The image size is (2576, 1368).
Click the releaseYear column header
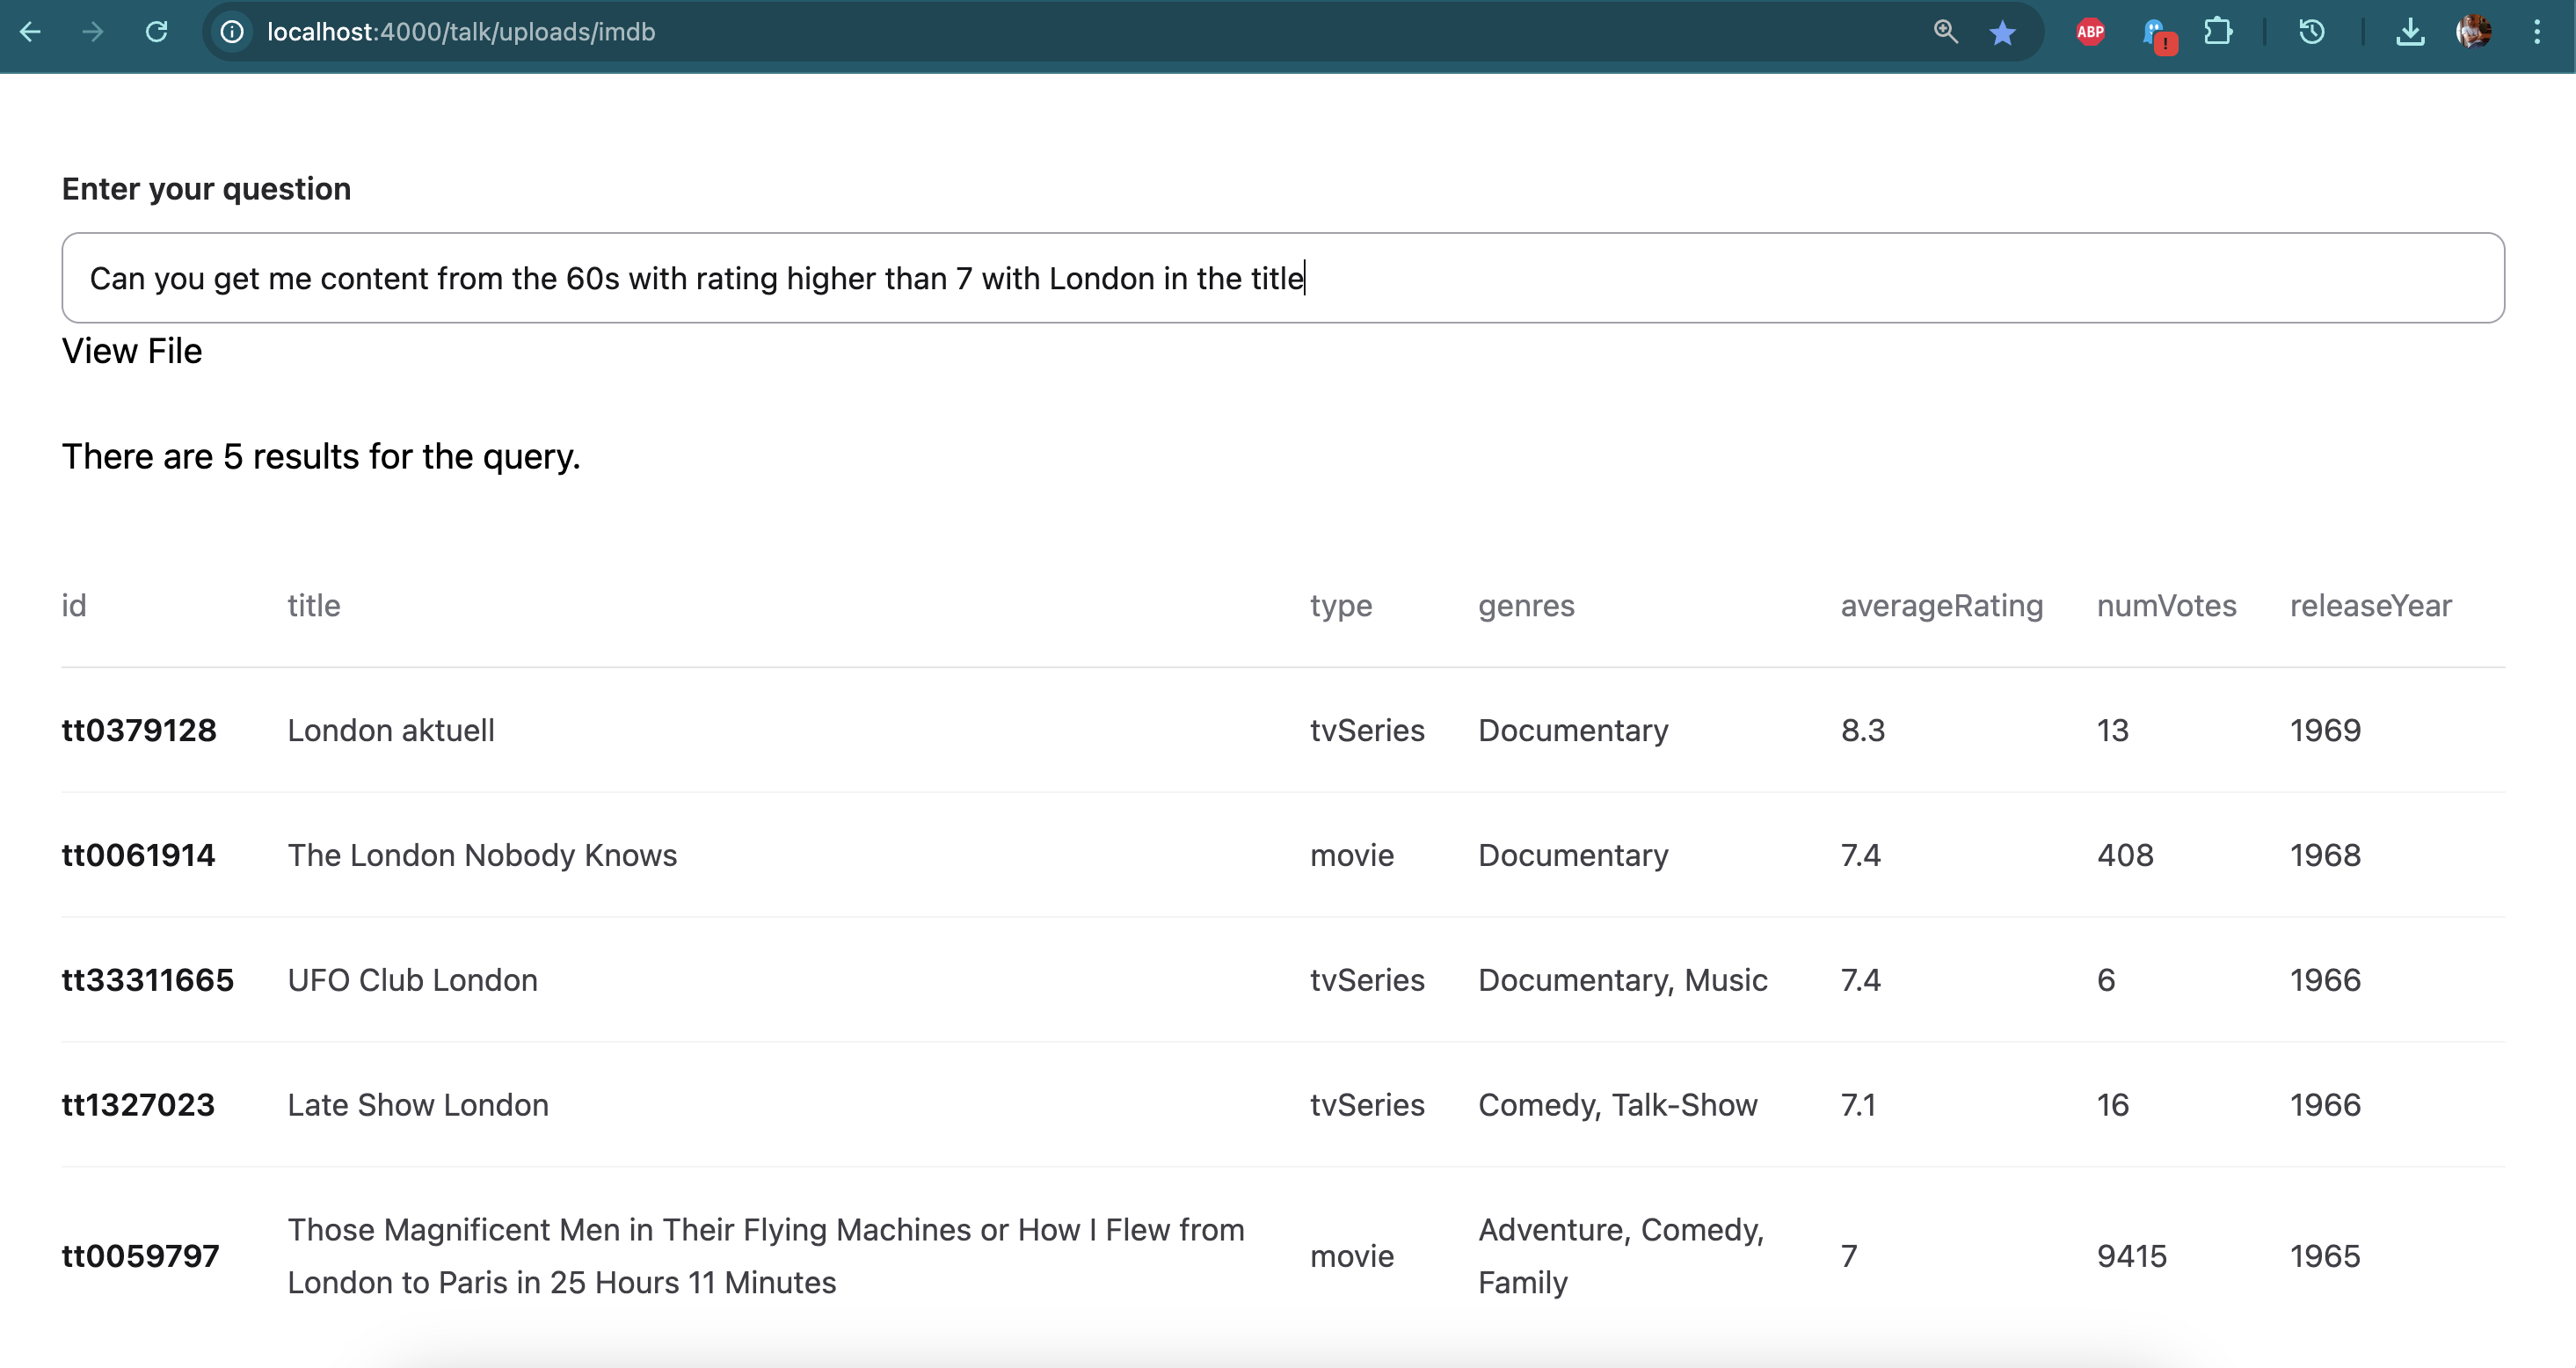click(2370, 605)
